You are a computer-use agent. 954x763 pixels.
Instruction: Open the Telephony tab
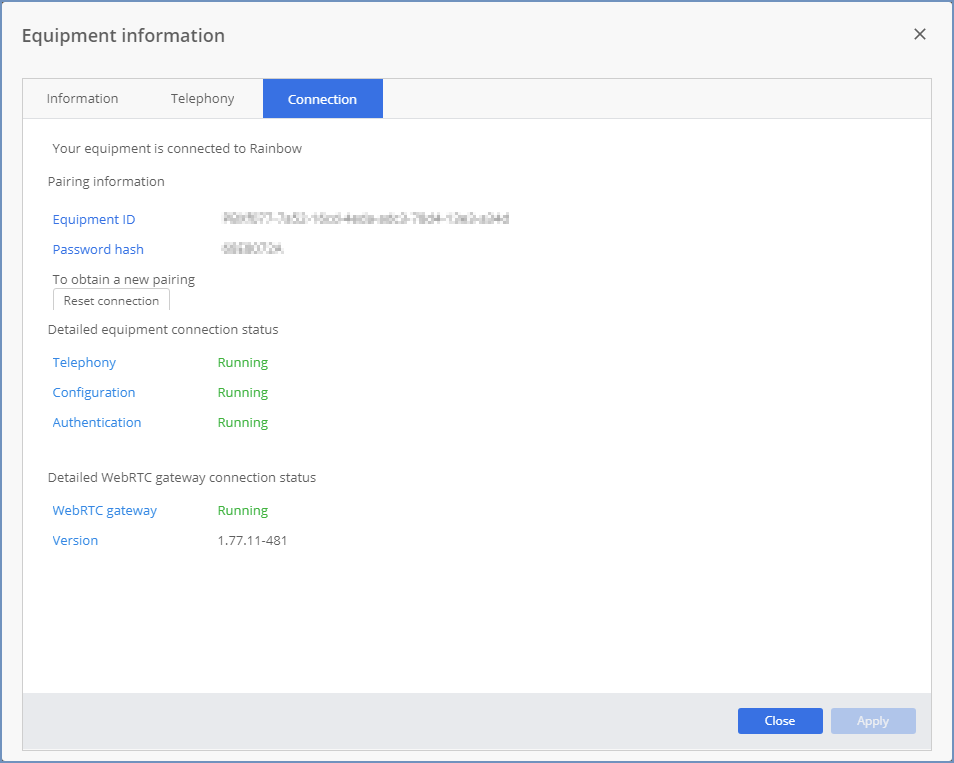202,99
